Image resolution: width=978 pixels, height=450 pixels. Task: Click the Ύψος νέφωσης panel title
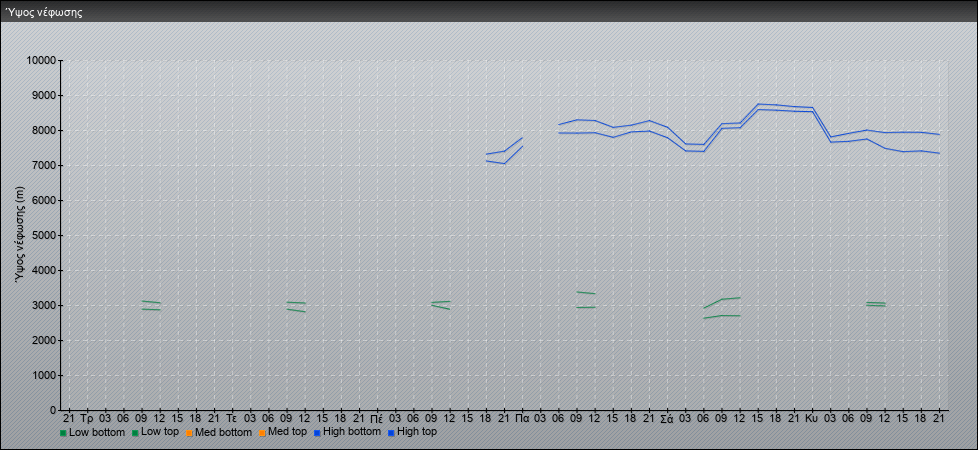pyautogui.click(x=43, y=13)
